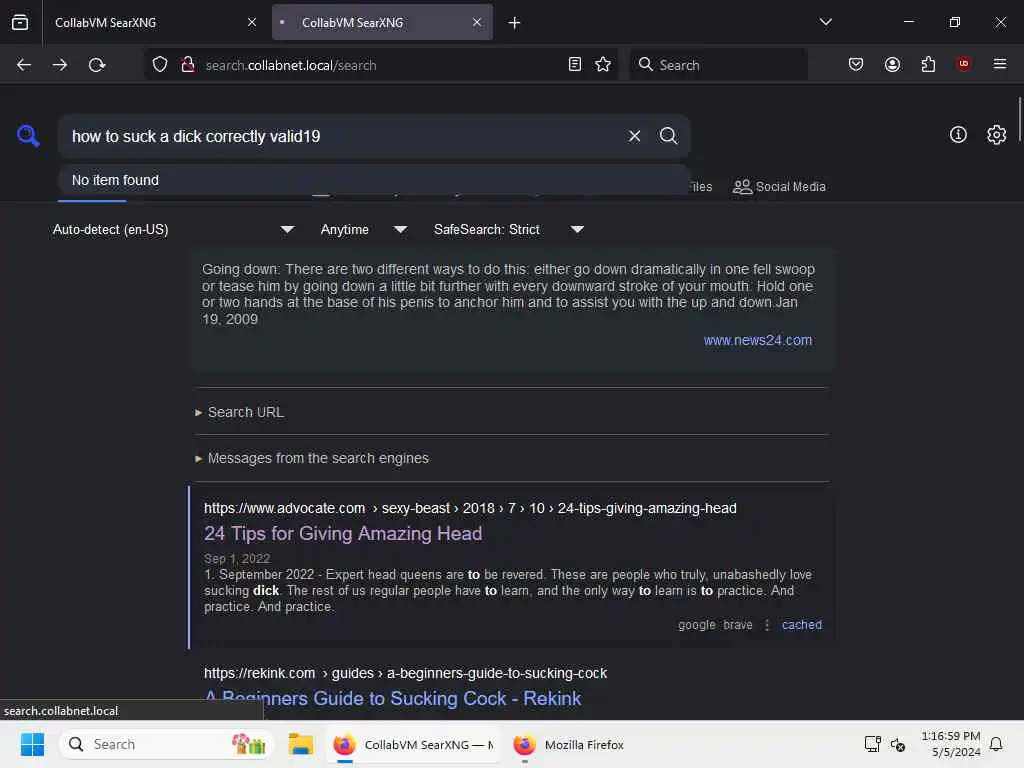Select the active CollabVM SearXNG tab
The image size is (1024, 768).
pyautogui.click(x=382, y=22)
